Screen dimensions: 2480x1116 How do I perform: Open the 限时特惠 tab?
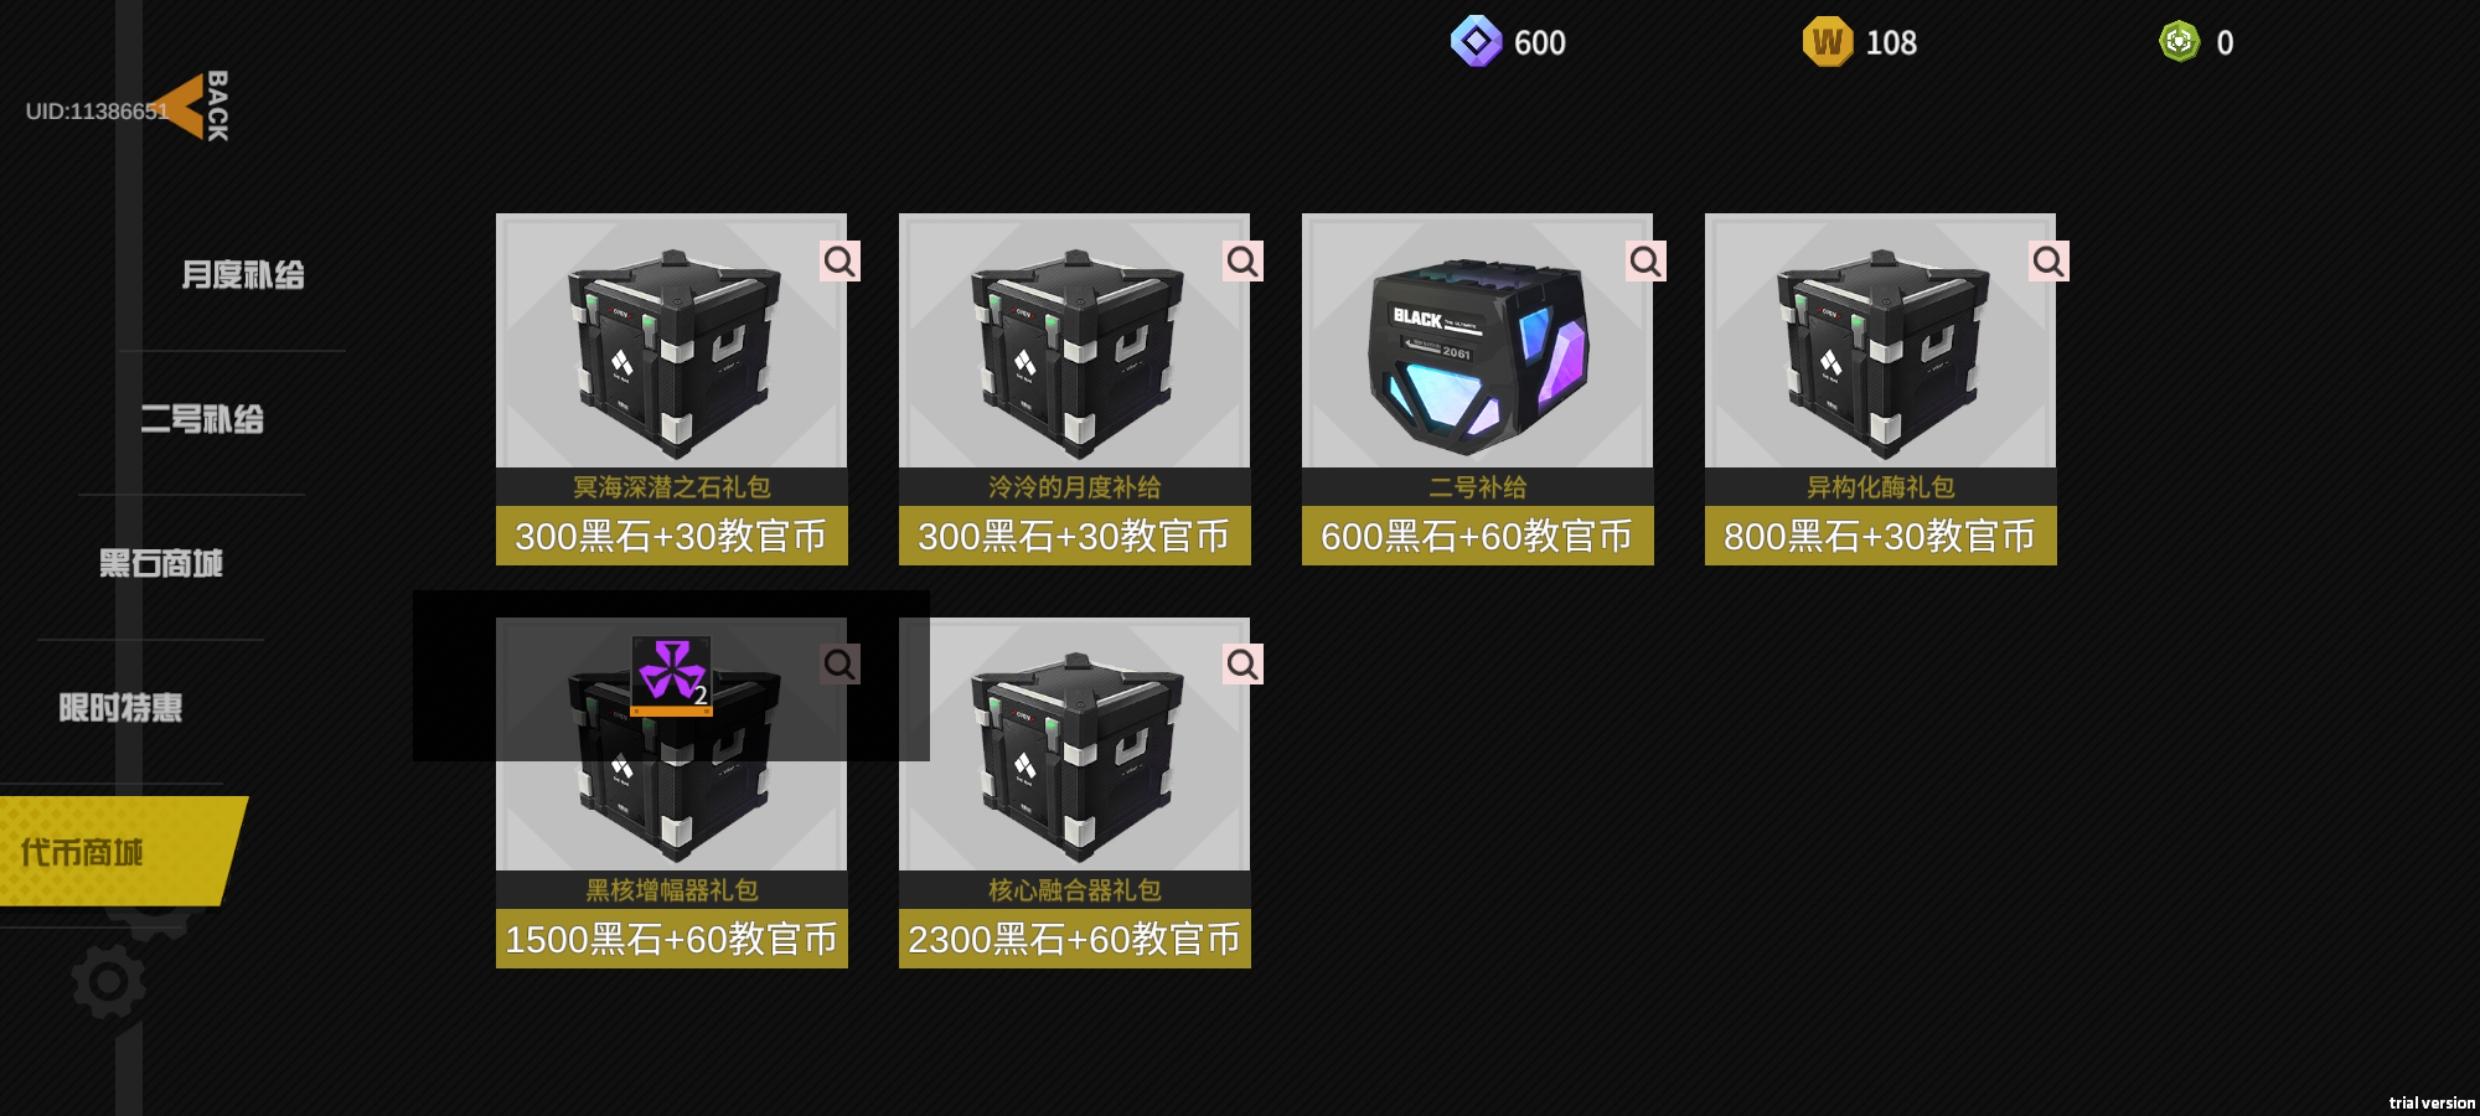click(120, 708)
